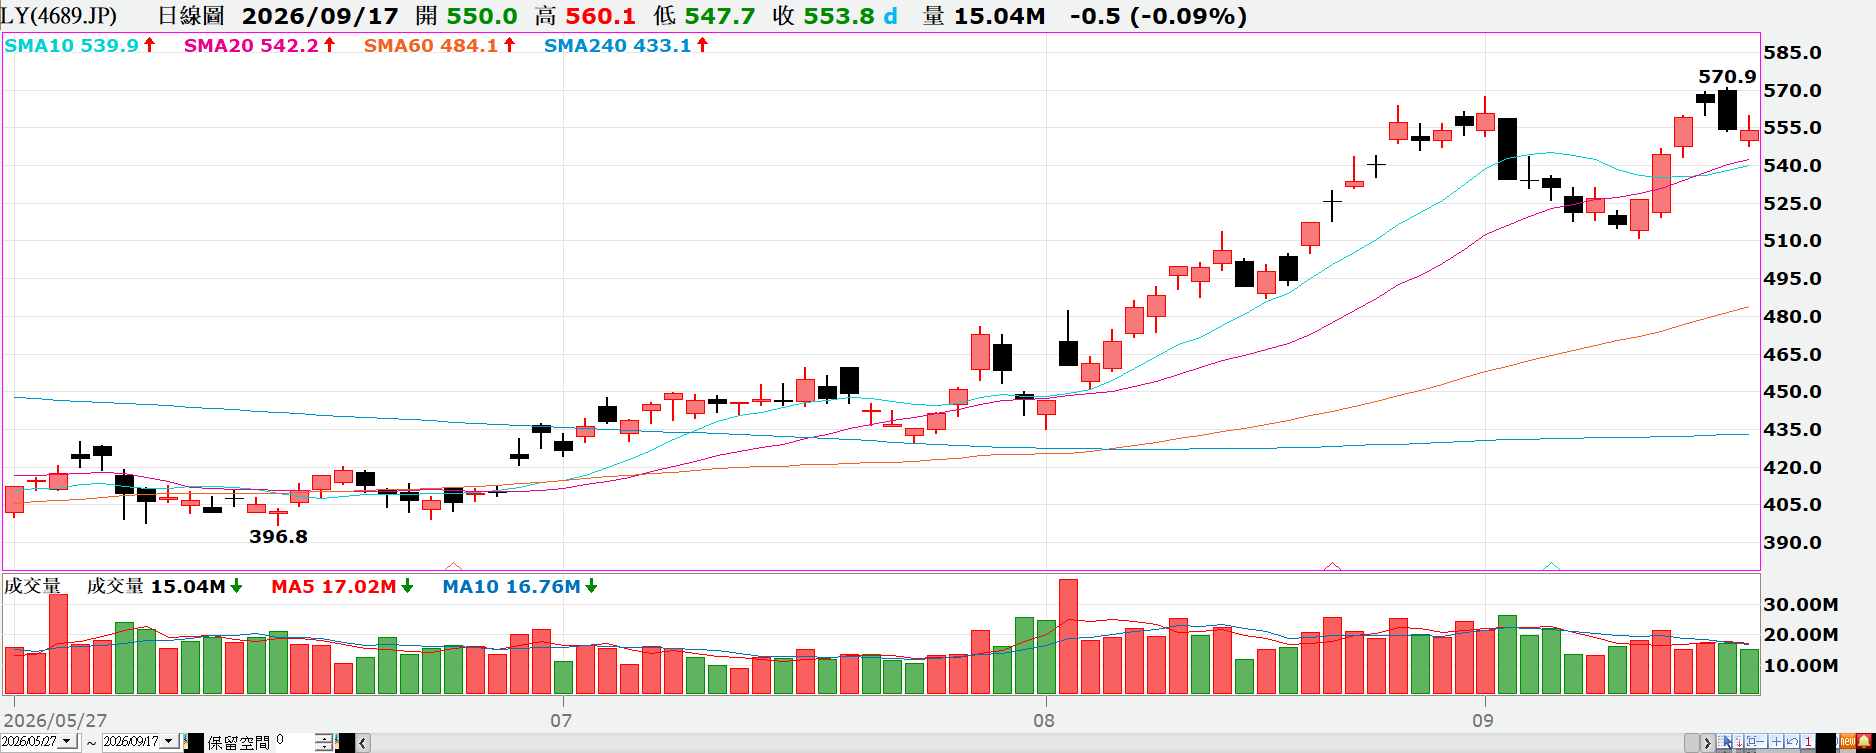Click the 保留空間 number input field
The height and width of the screenshot is (753, 1876).
point(294,742)
